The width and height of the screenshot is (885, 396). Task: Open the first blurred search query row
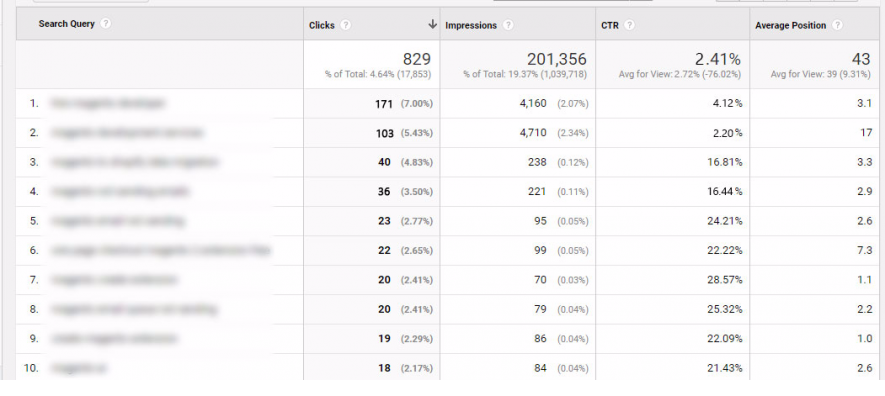108,103
